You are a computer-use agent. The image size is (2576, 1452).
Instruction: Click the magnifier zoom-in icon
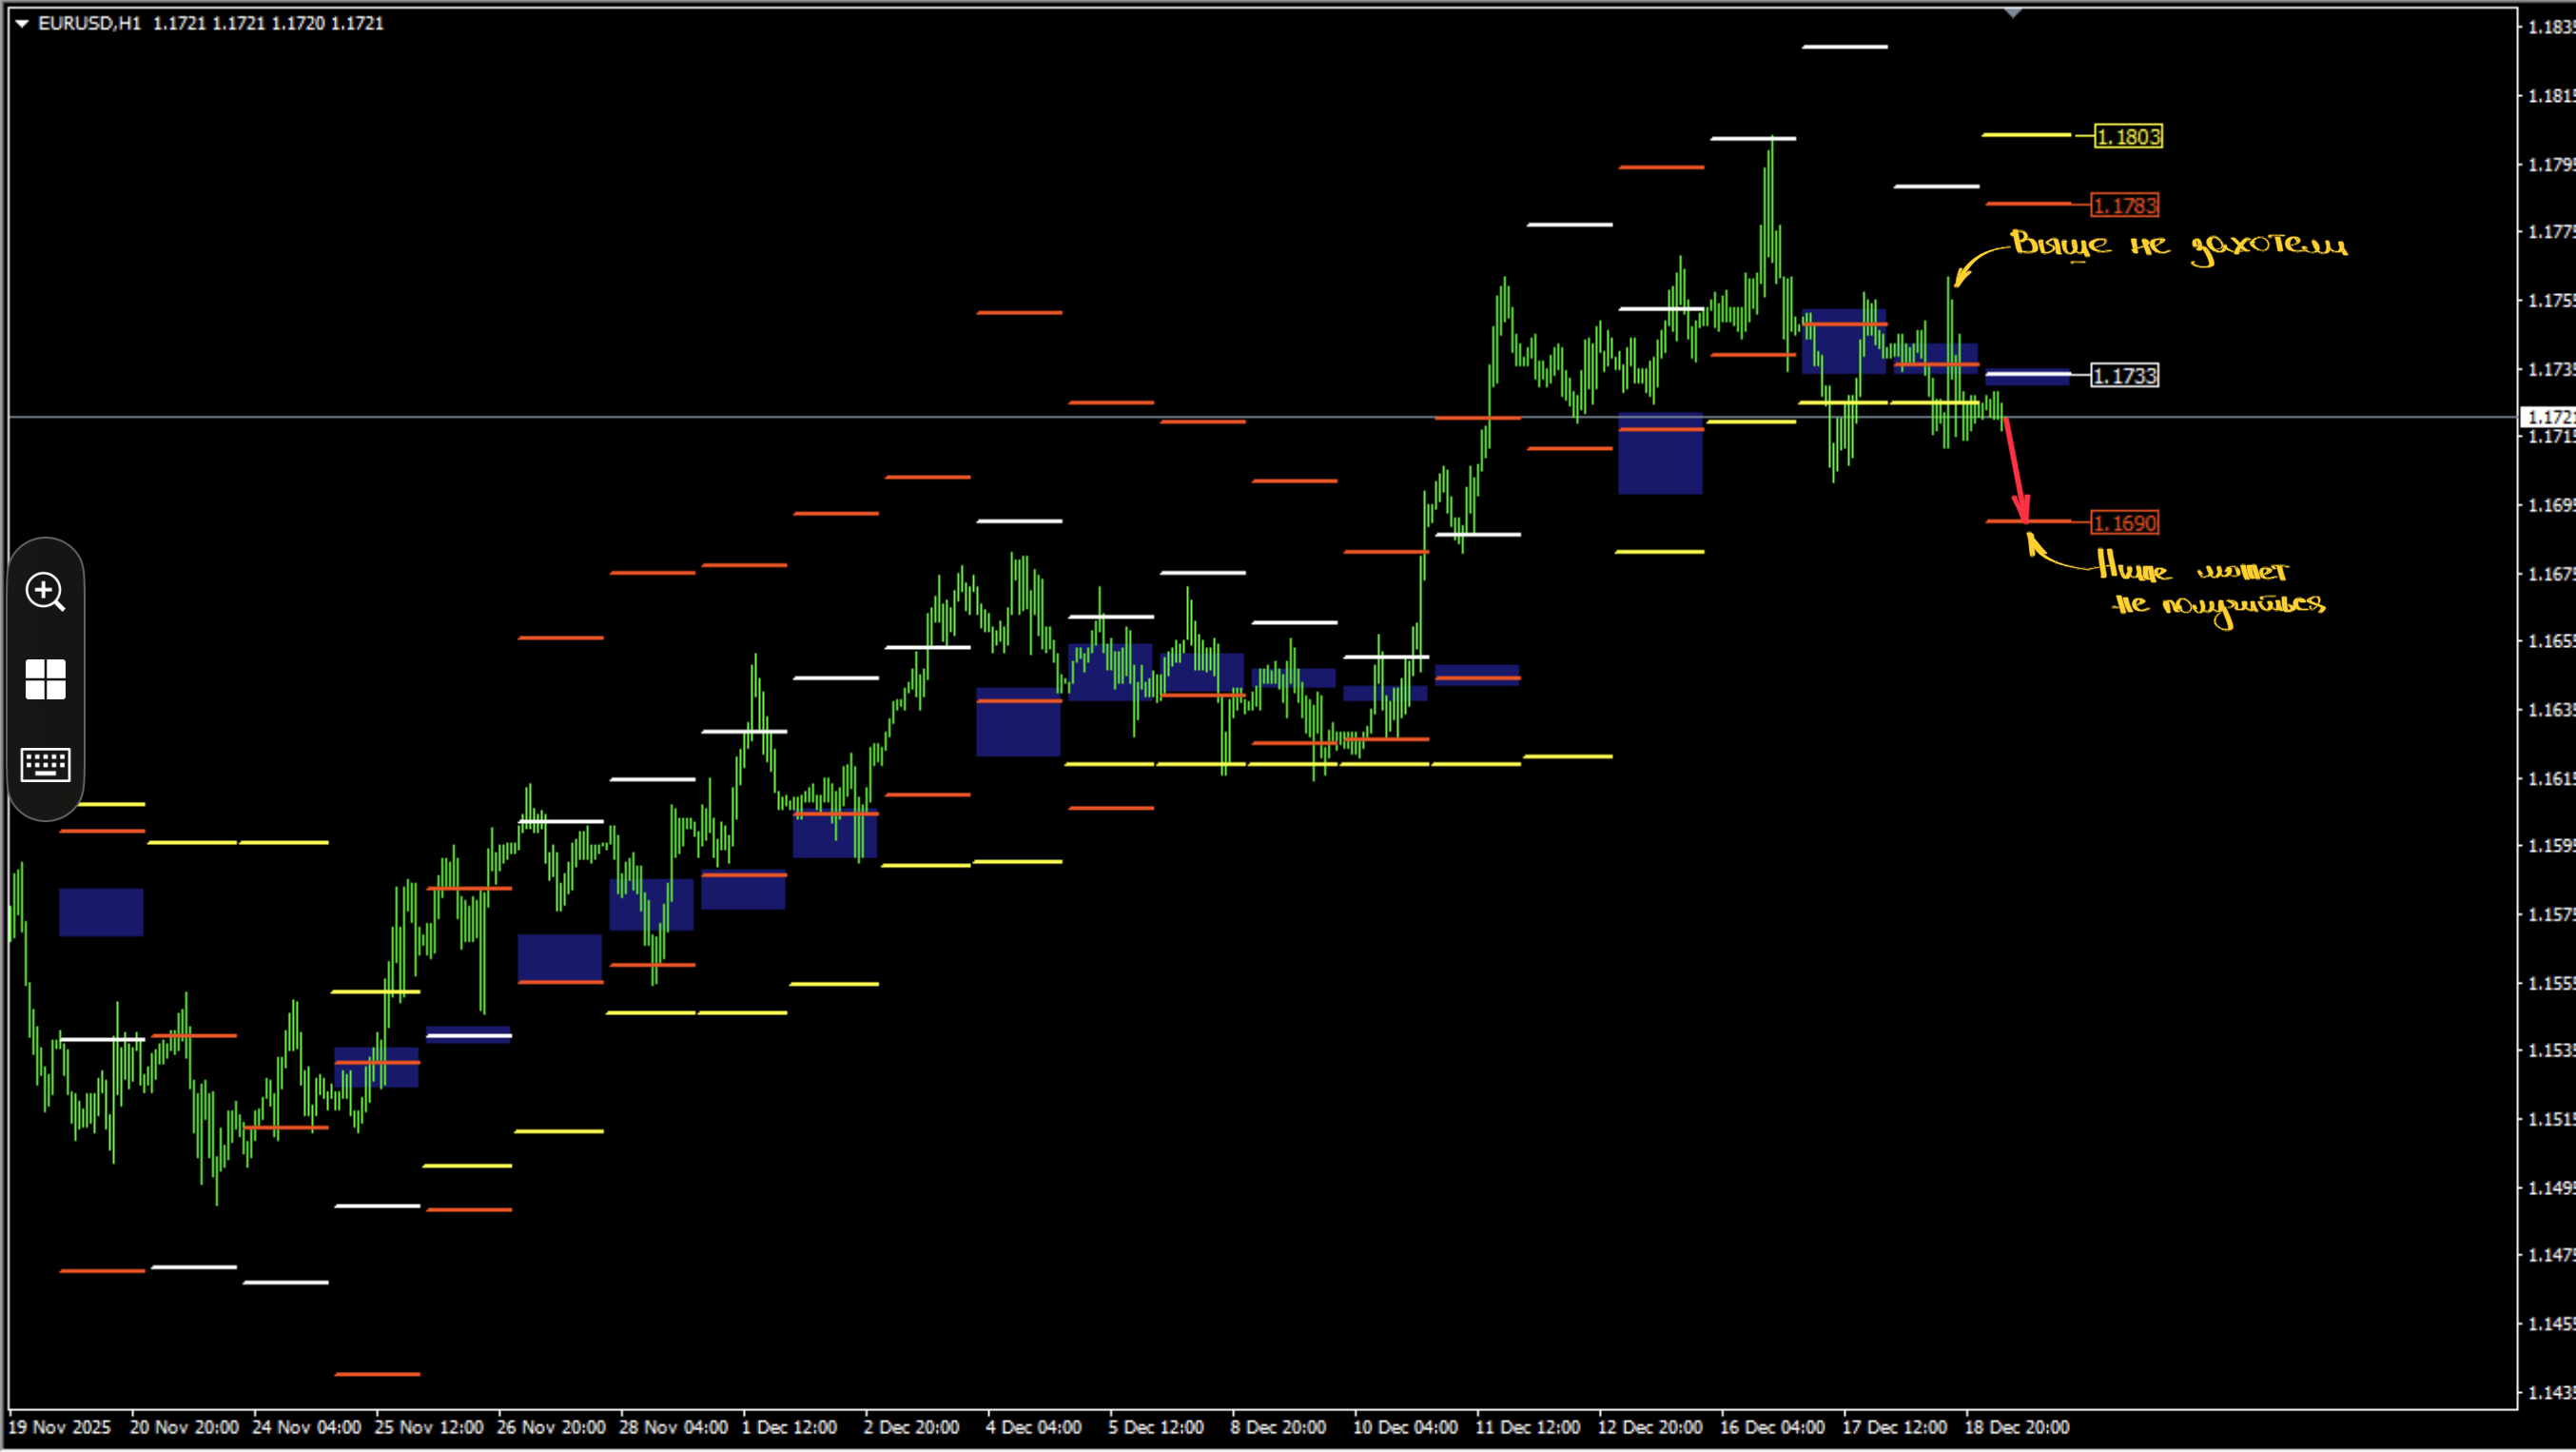(45, 591)
